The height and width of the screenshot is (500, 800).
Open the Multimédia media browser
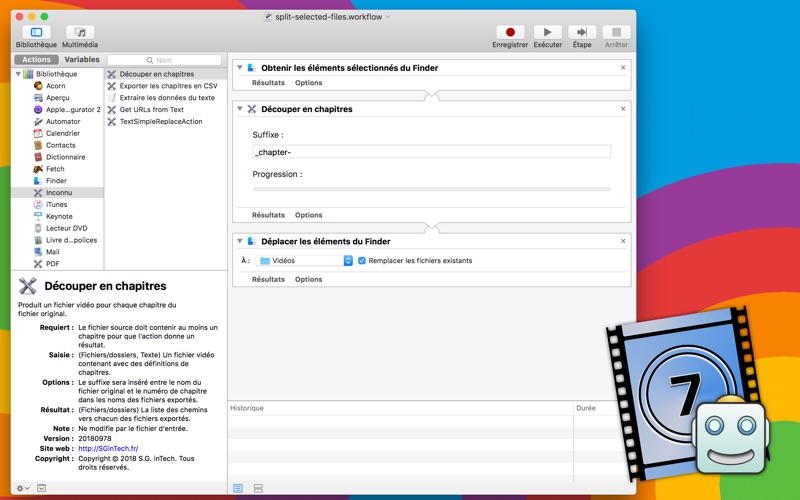point(80,32)
